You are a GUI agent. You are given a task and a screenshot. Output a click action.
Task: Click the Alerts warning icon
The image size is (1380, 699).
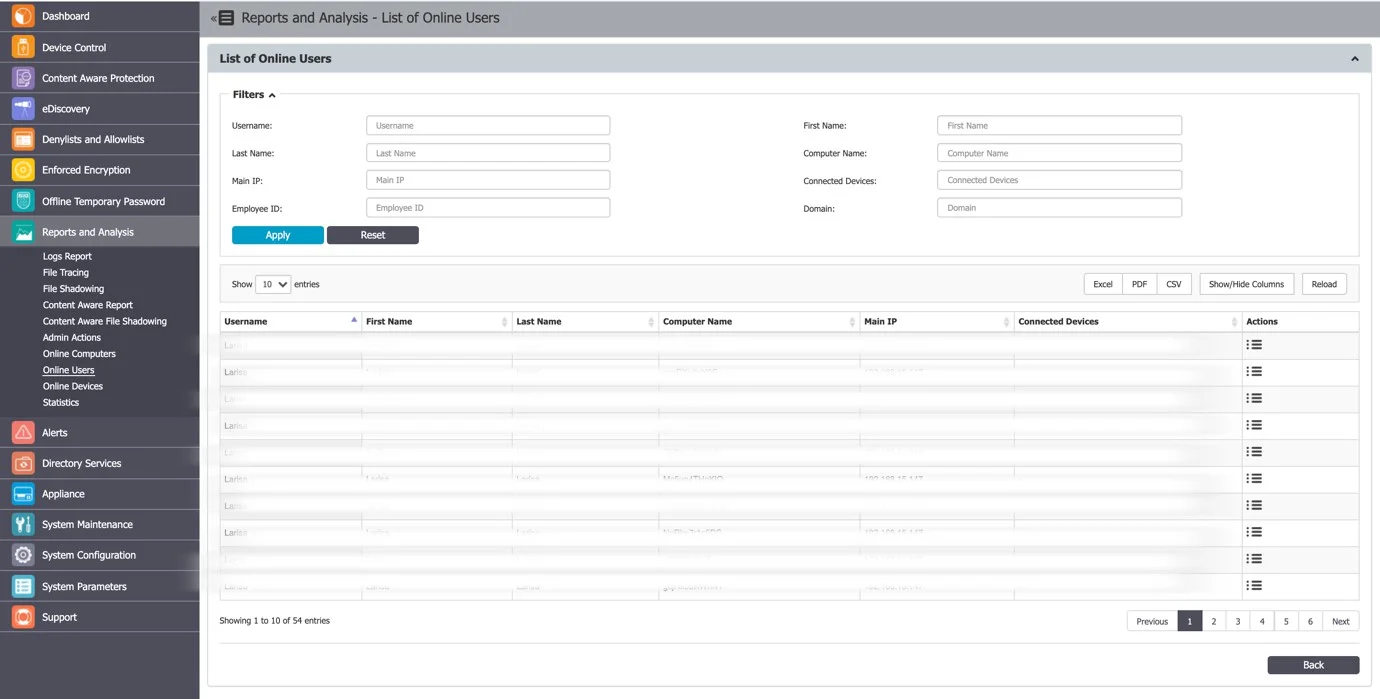pos(23,432)
